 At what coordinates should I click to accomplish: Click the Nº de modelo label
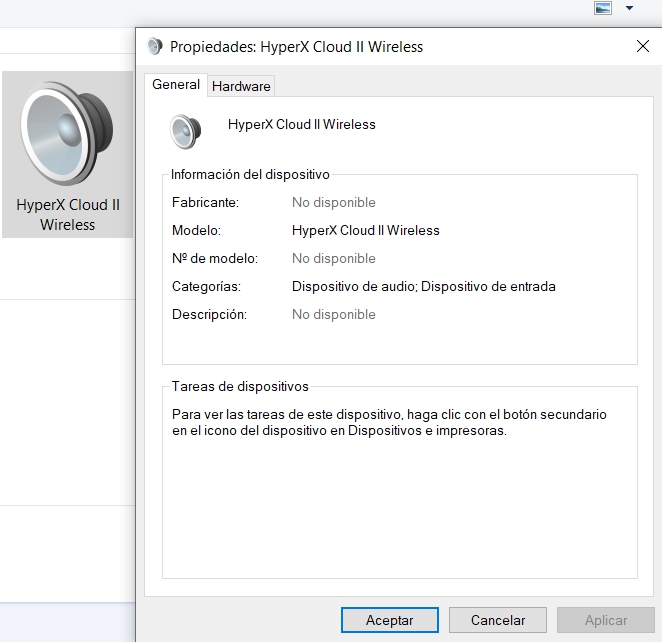(x=215, y=258)
